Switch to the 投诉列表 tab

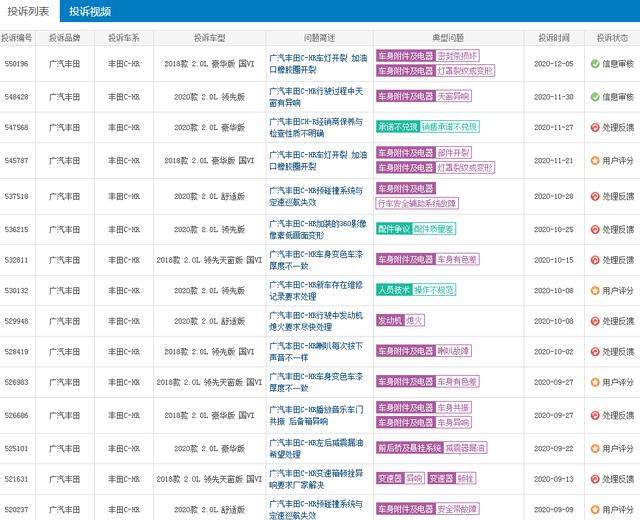coord(29,11)
